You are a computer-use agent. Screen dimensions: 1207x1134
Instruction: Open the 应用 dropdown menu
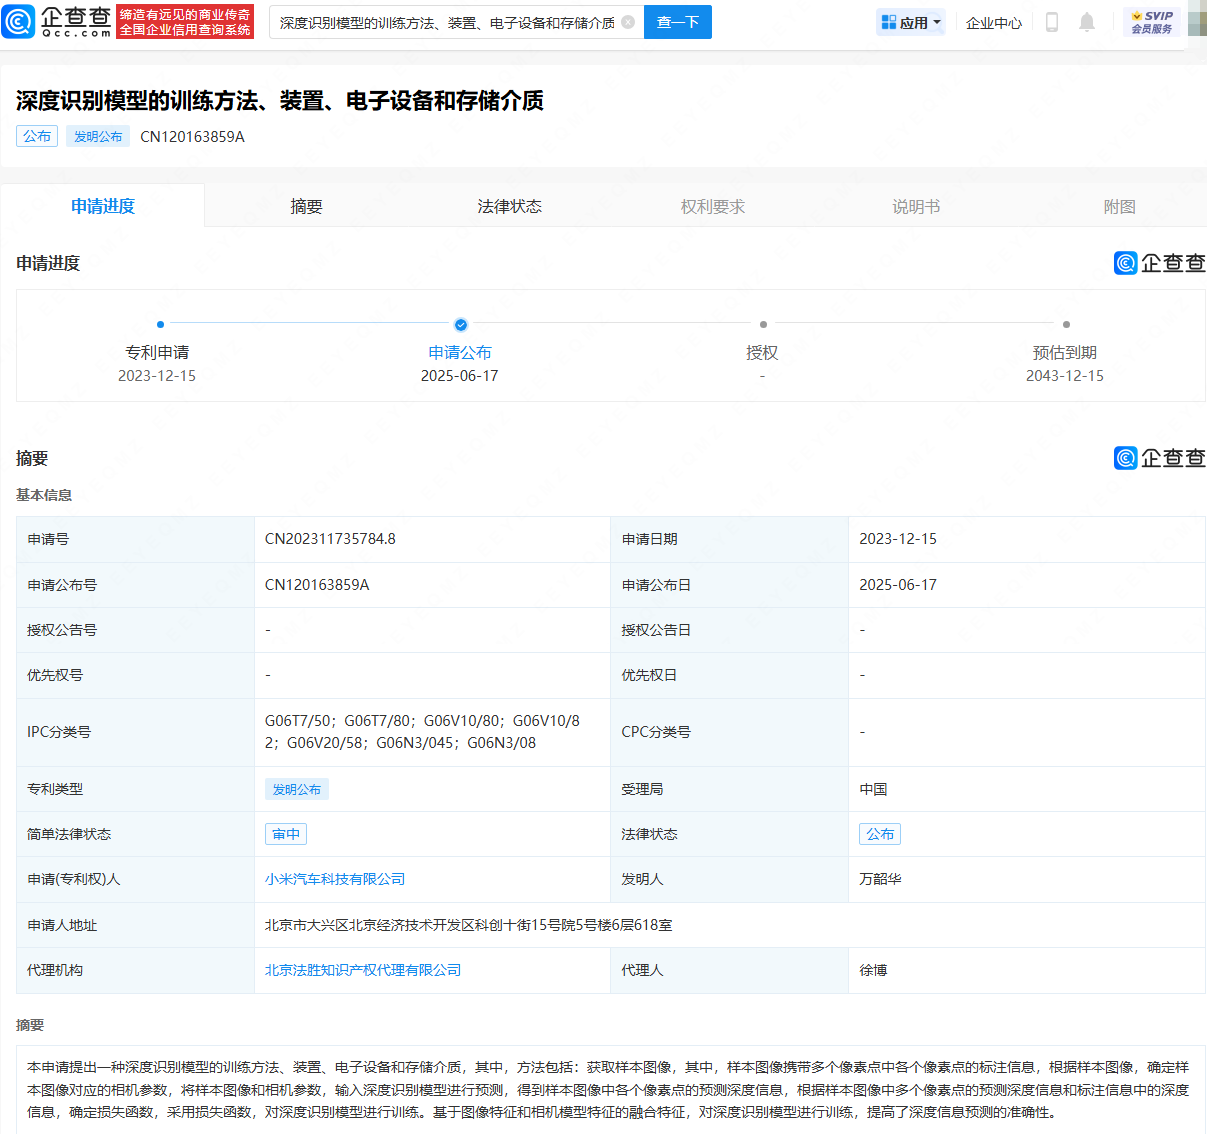tap(911, 22)
